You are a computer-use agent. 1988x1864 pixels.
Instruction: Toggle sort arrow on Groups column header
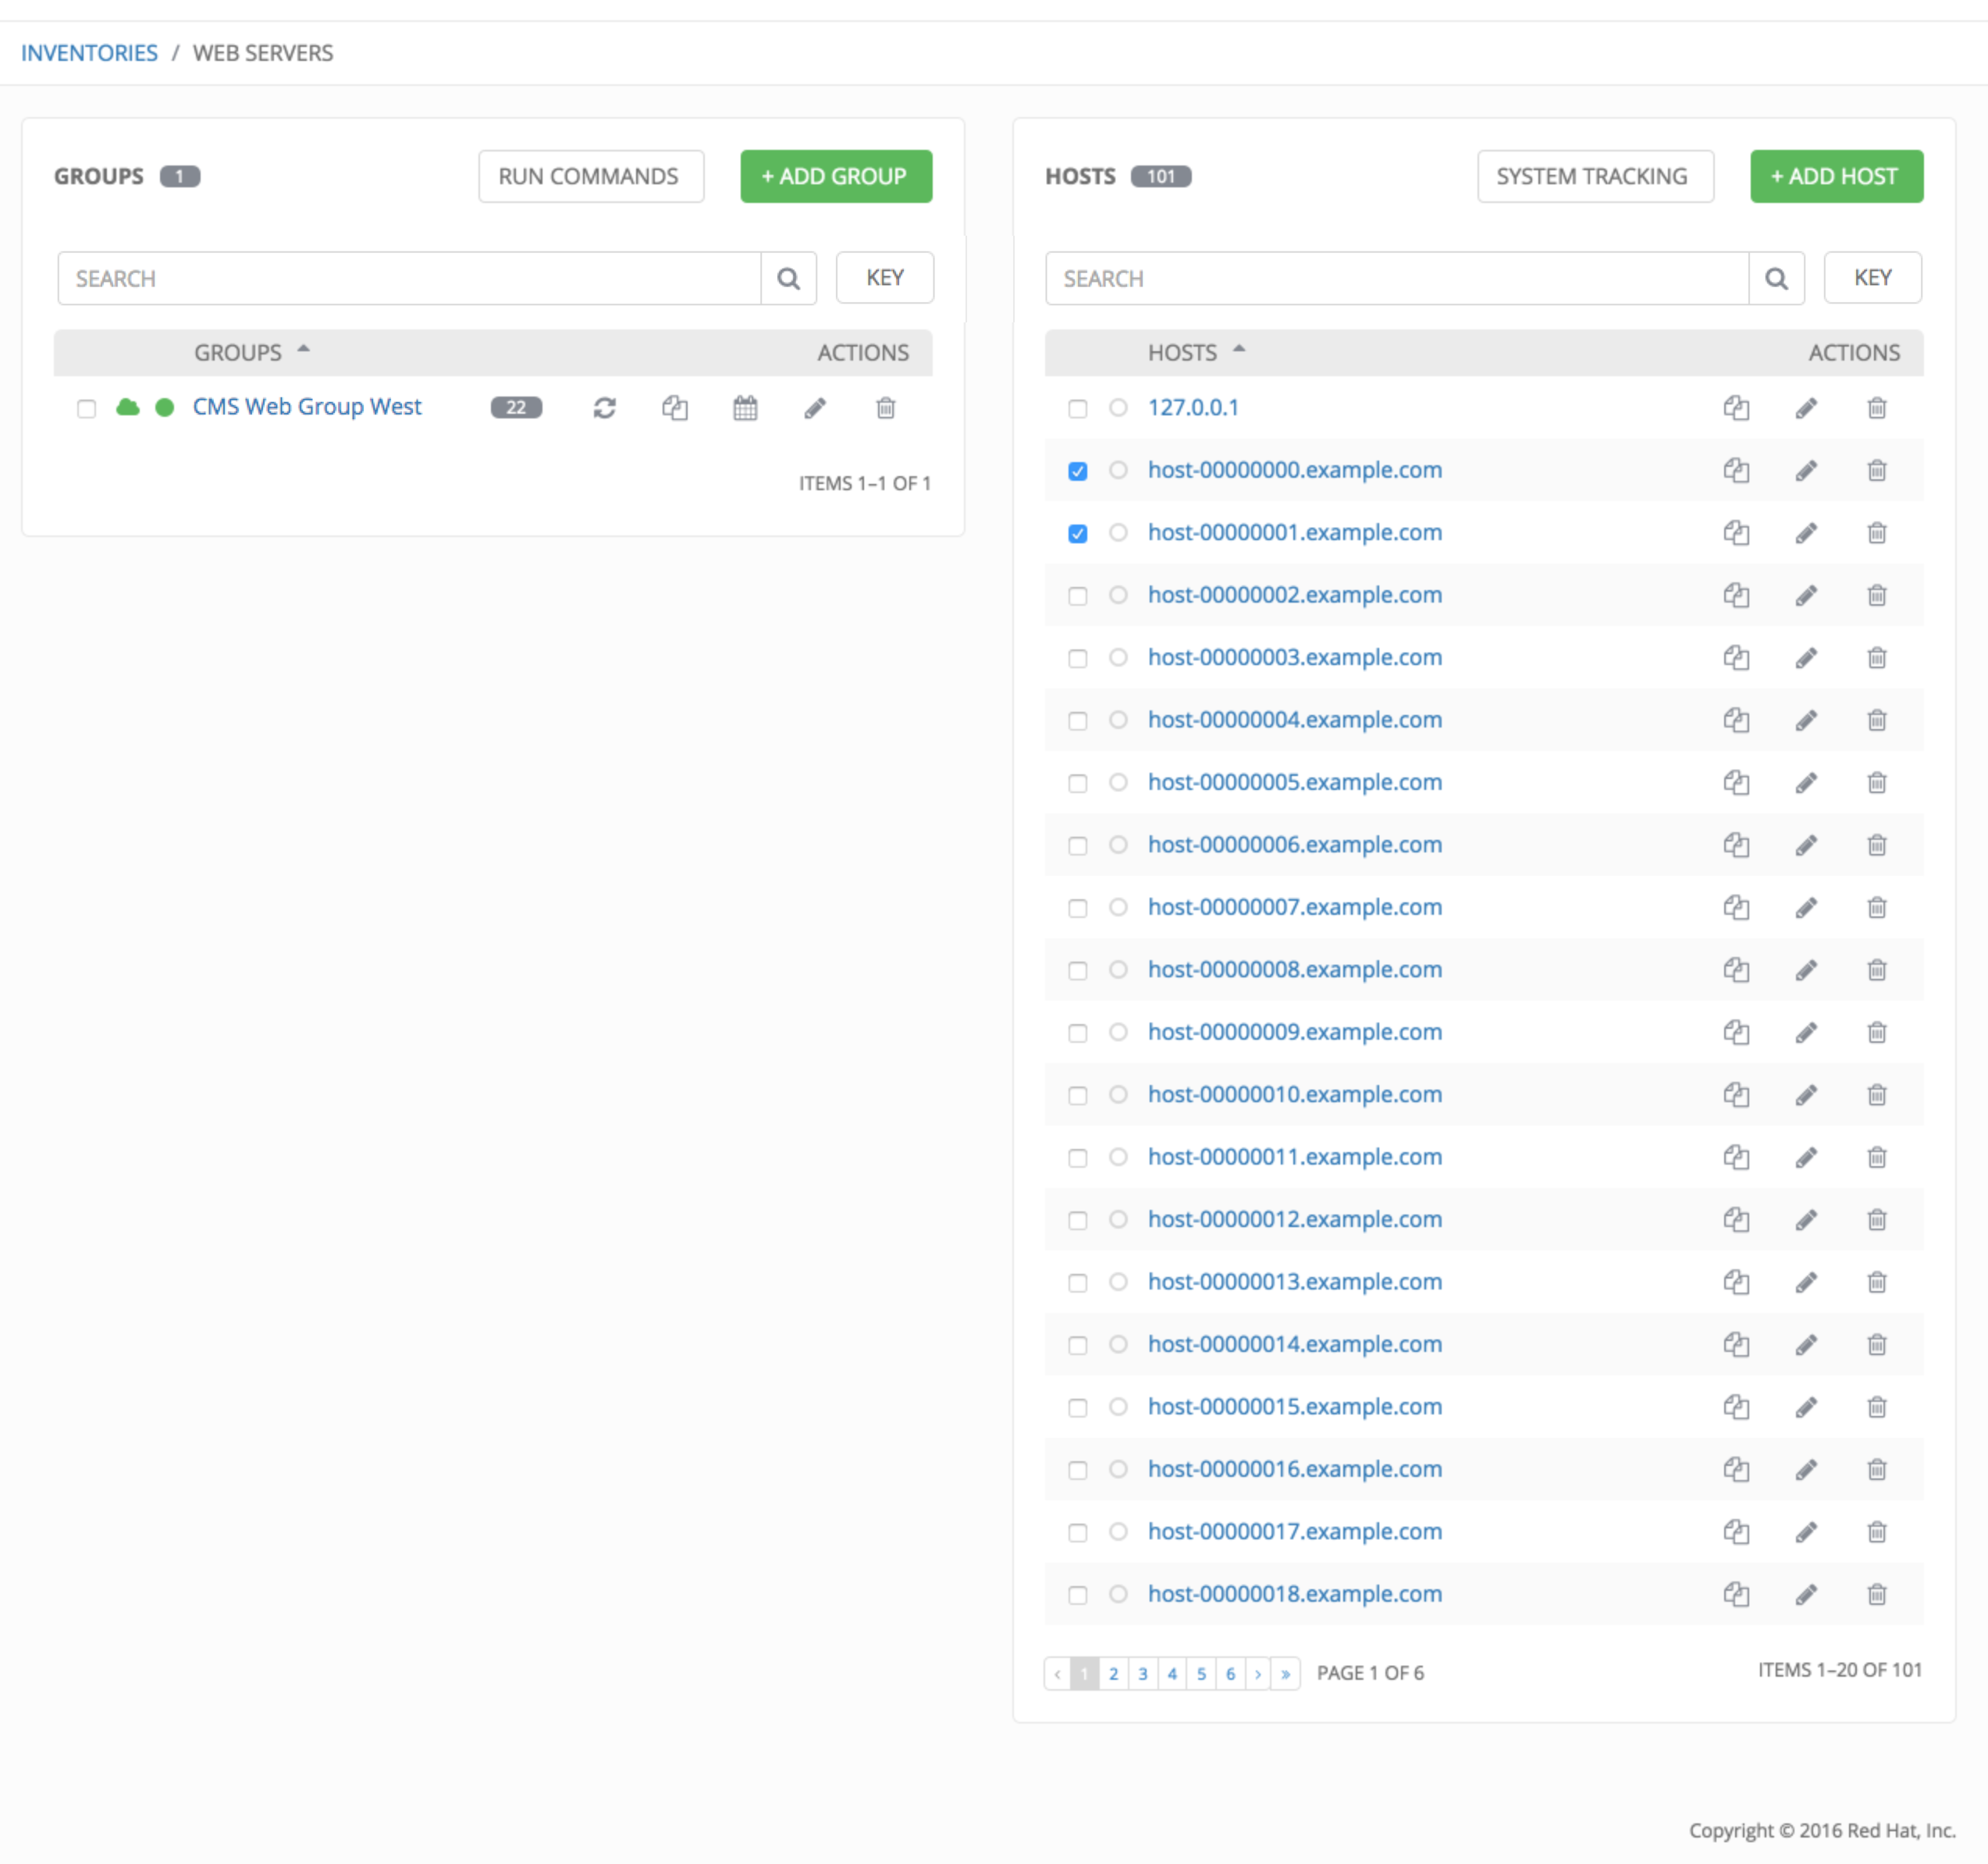pos(304,350)
